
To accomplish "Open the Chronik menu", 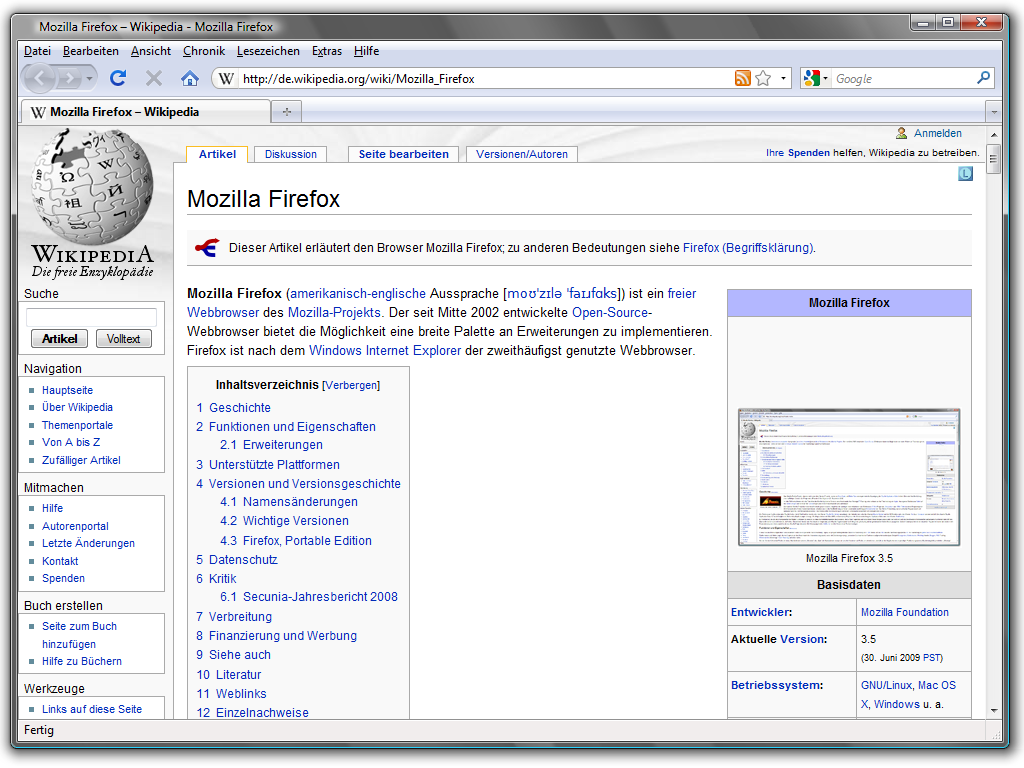I will 204,51.
